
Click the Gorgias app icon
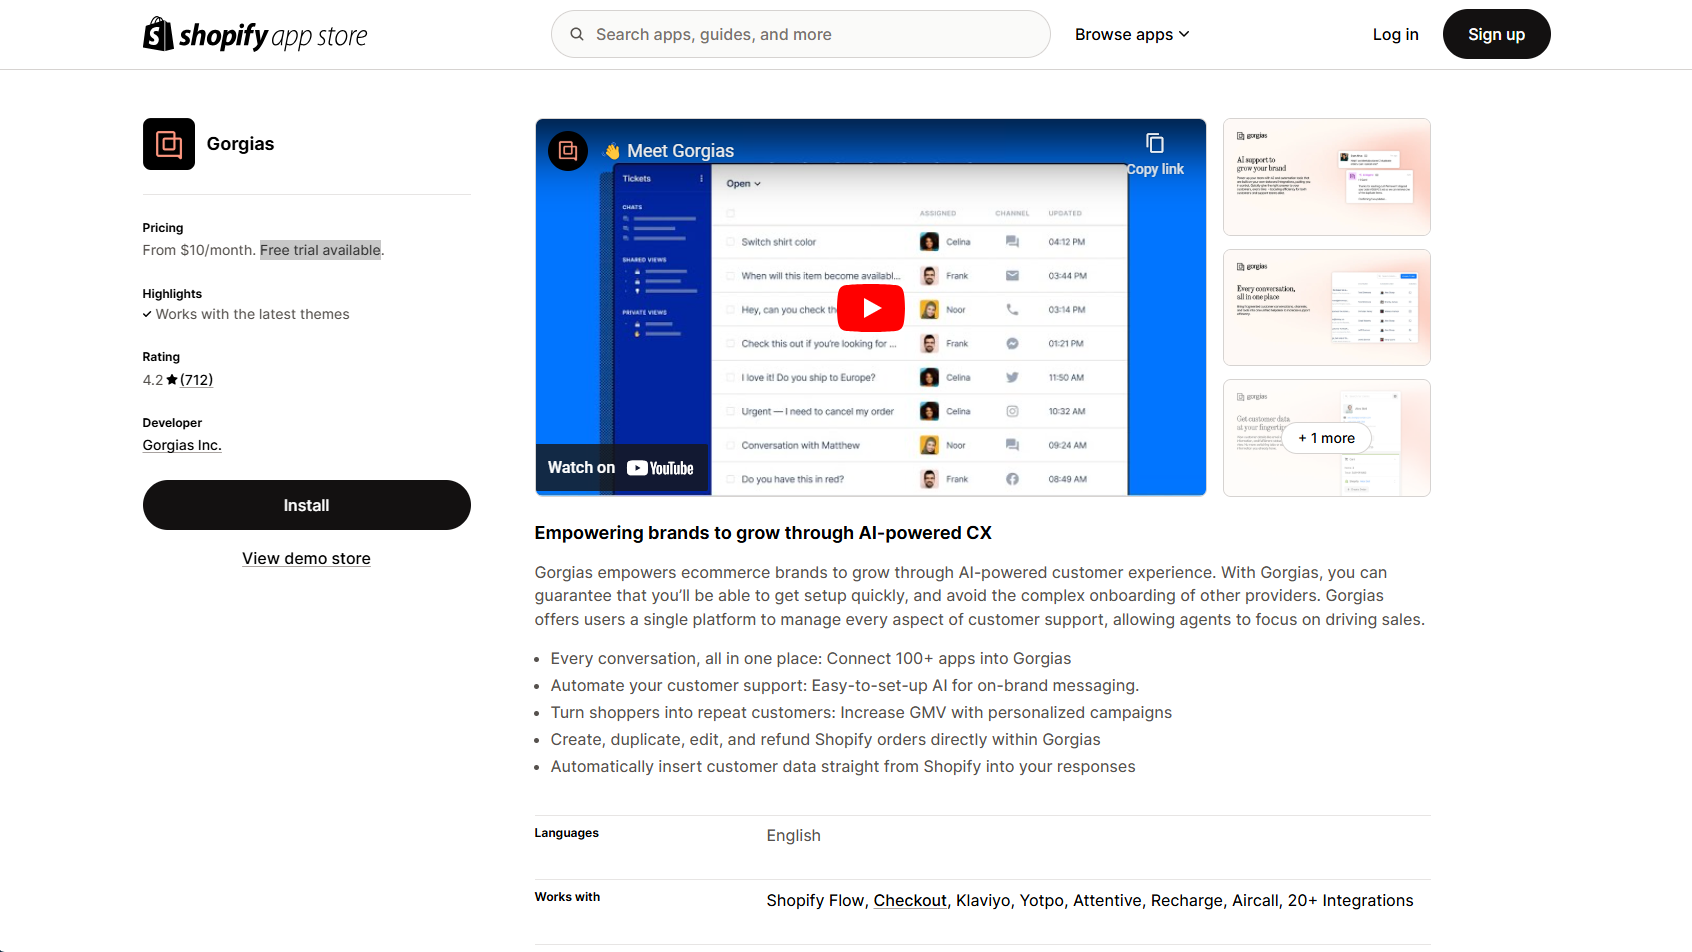pyautogui.click(x=169, y=144)
